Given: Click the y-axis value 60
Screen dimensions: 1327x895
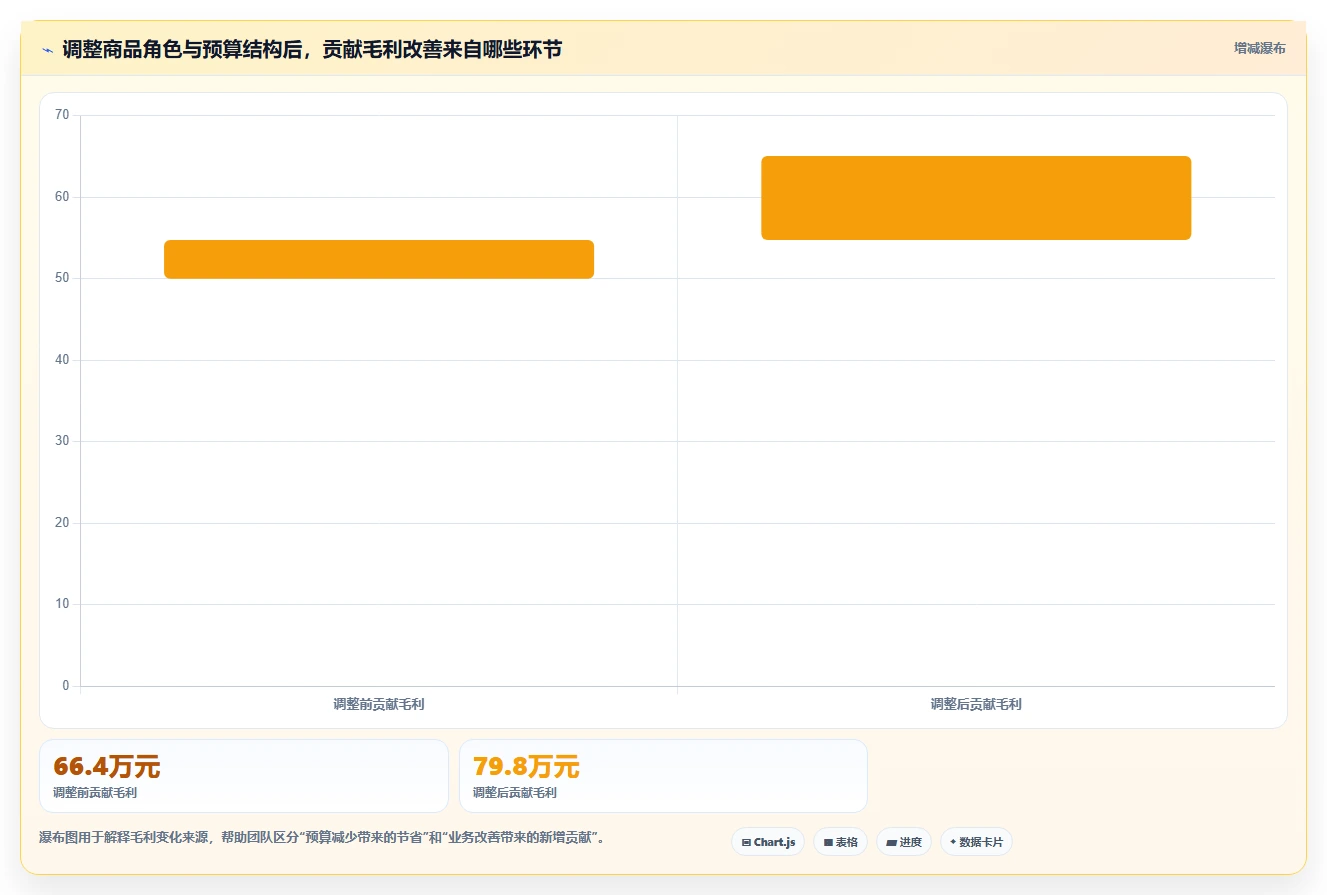Looking at the screenshot, I should (62, 197).
